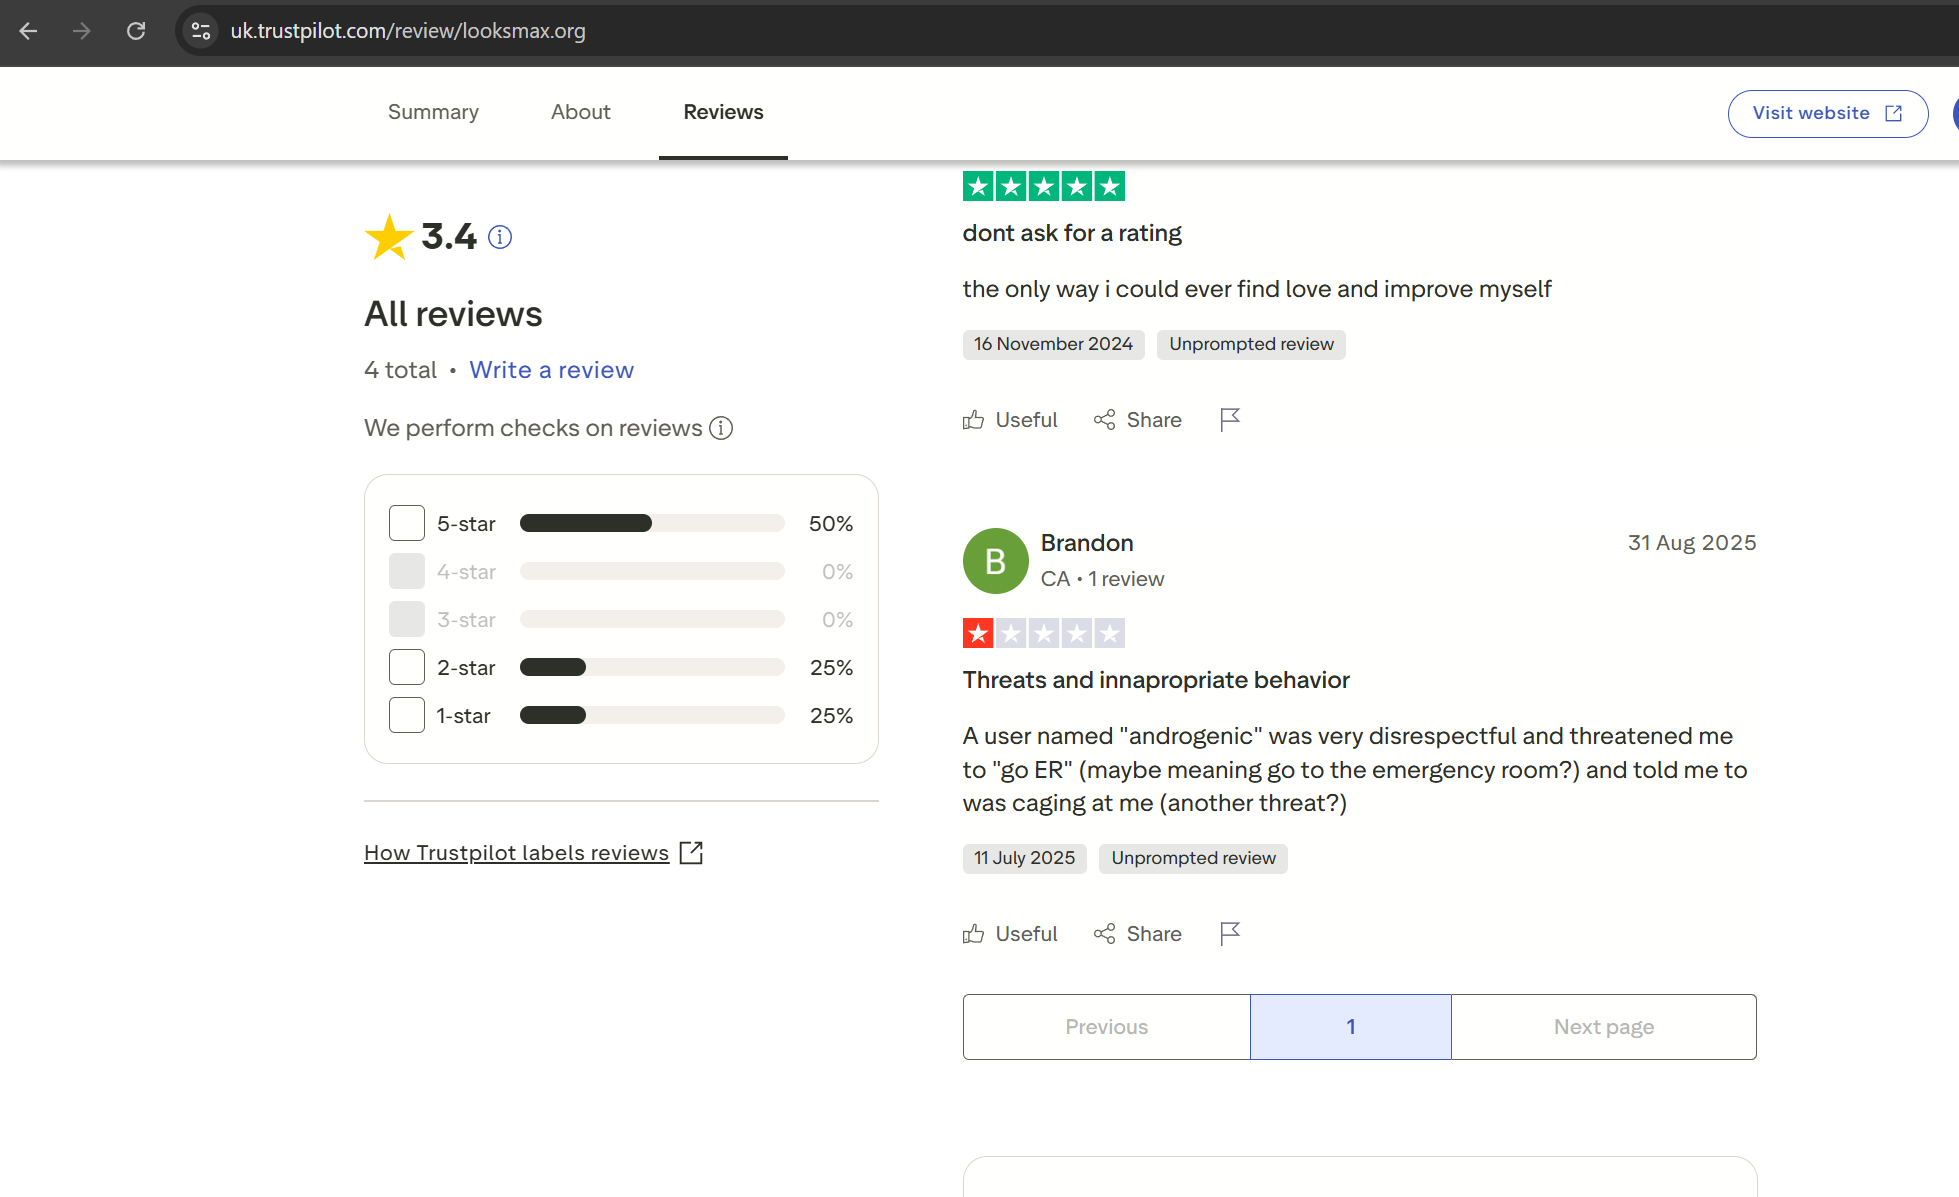Open site information icon in address bar
The image size is (1959, 1197).
pos(201,31)
